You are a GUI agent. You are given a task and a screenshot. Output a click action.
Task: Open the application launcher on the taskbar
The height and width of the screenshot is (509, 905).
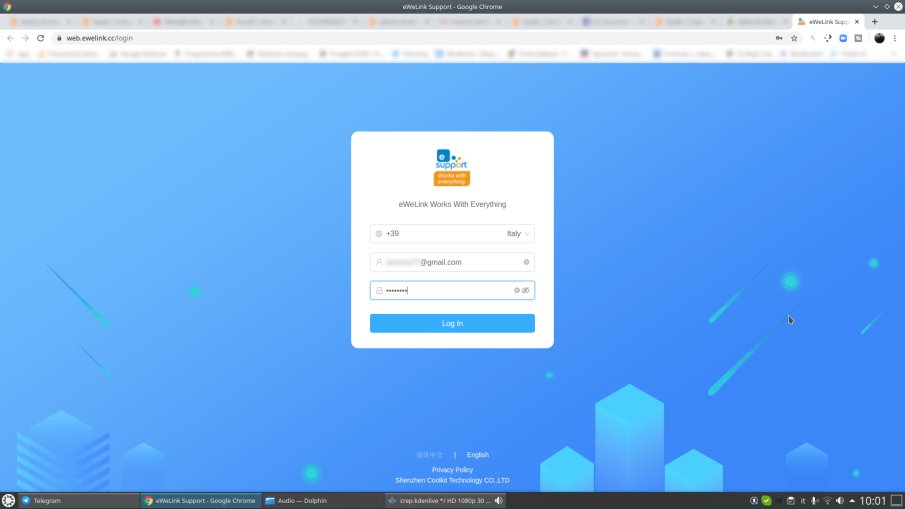(x=8, y=500)
